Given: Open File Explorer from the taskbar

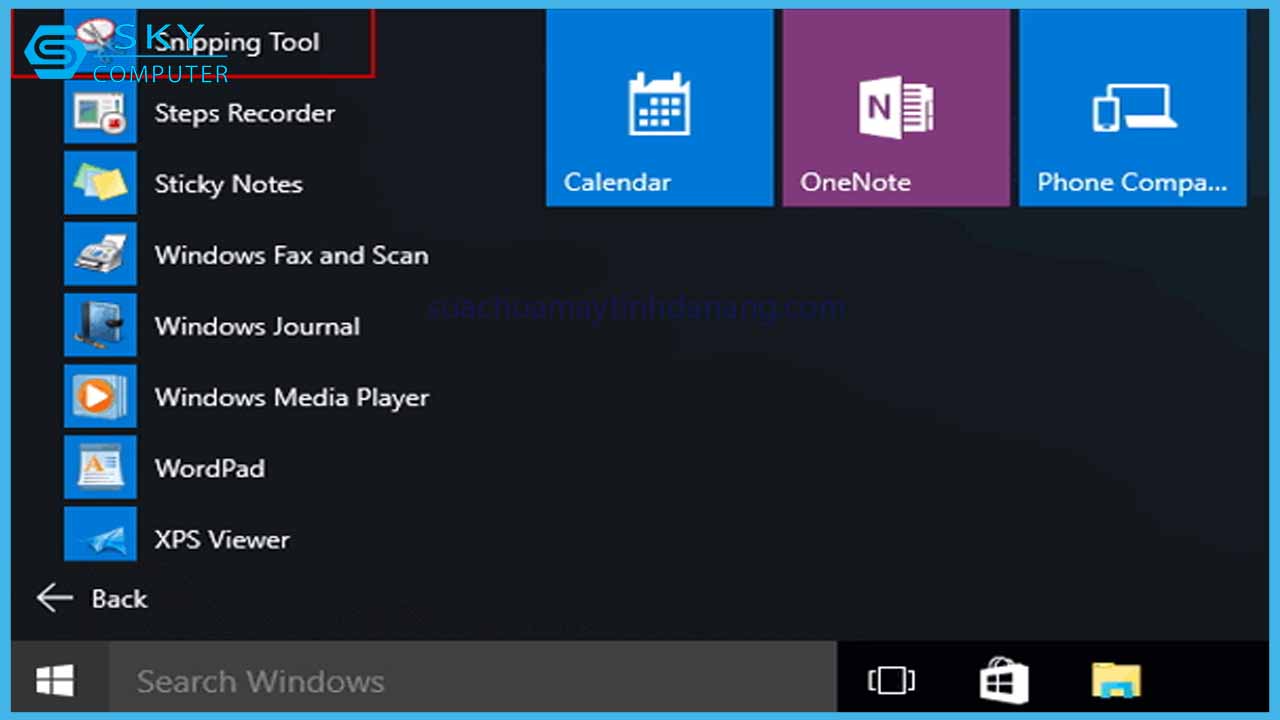Looking at the screenshot, I should (x=1116, y=681).
